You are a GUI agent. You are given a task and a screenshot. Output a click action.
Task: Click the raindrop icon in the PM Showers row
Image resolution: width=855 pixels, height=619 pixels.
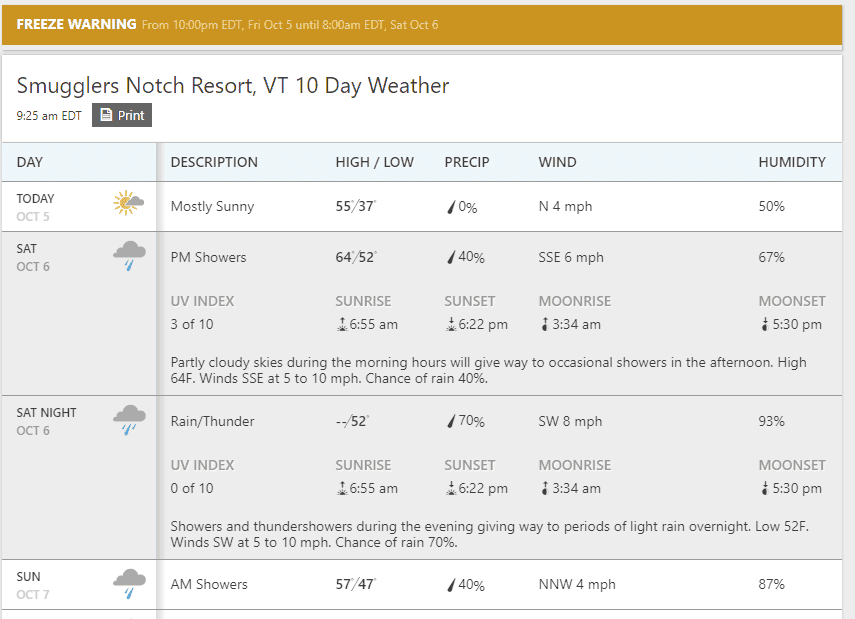pos(451,257)
